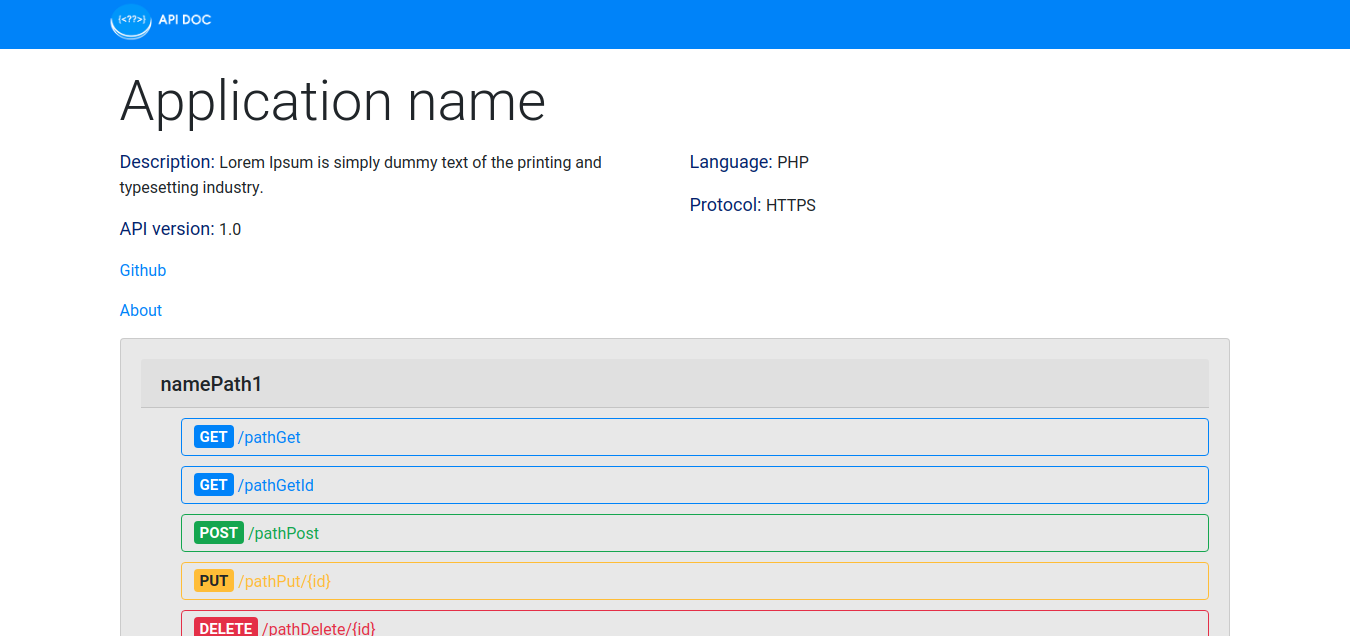
Task: Click the red DELETE method badge
Action: click(x=226, y=628)
